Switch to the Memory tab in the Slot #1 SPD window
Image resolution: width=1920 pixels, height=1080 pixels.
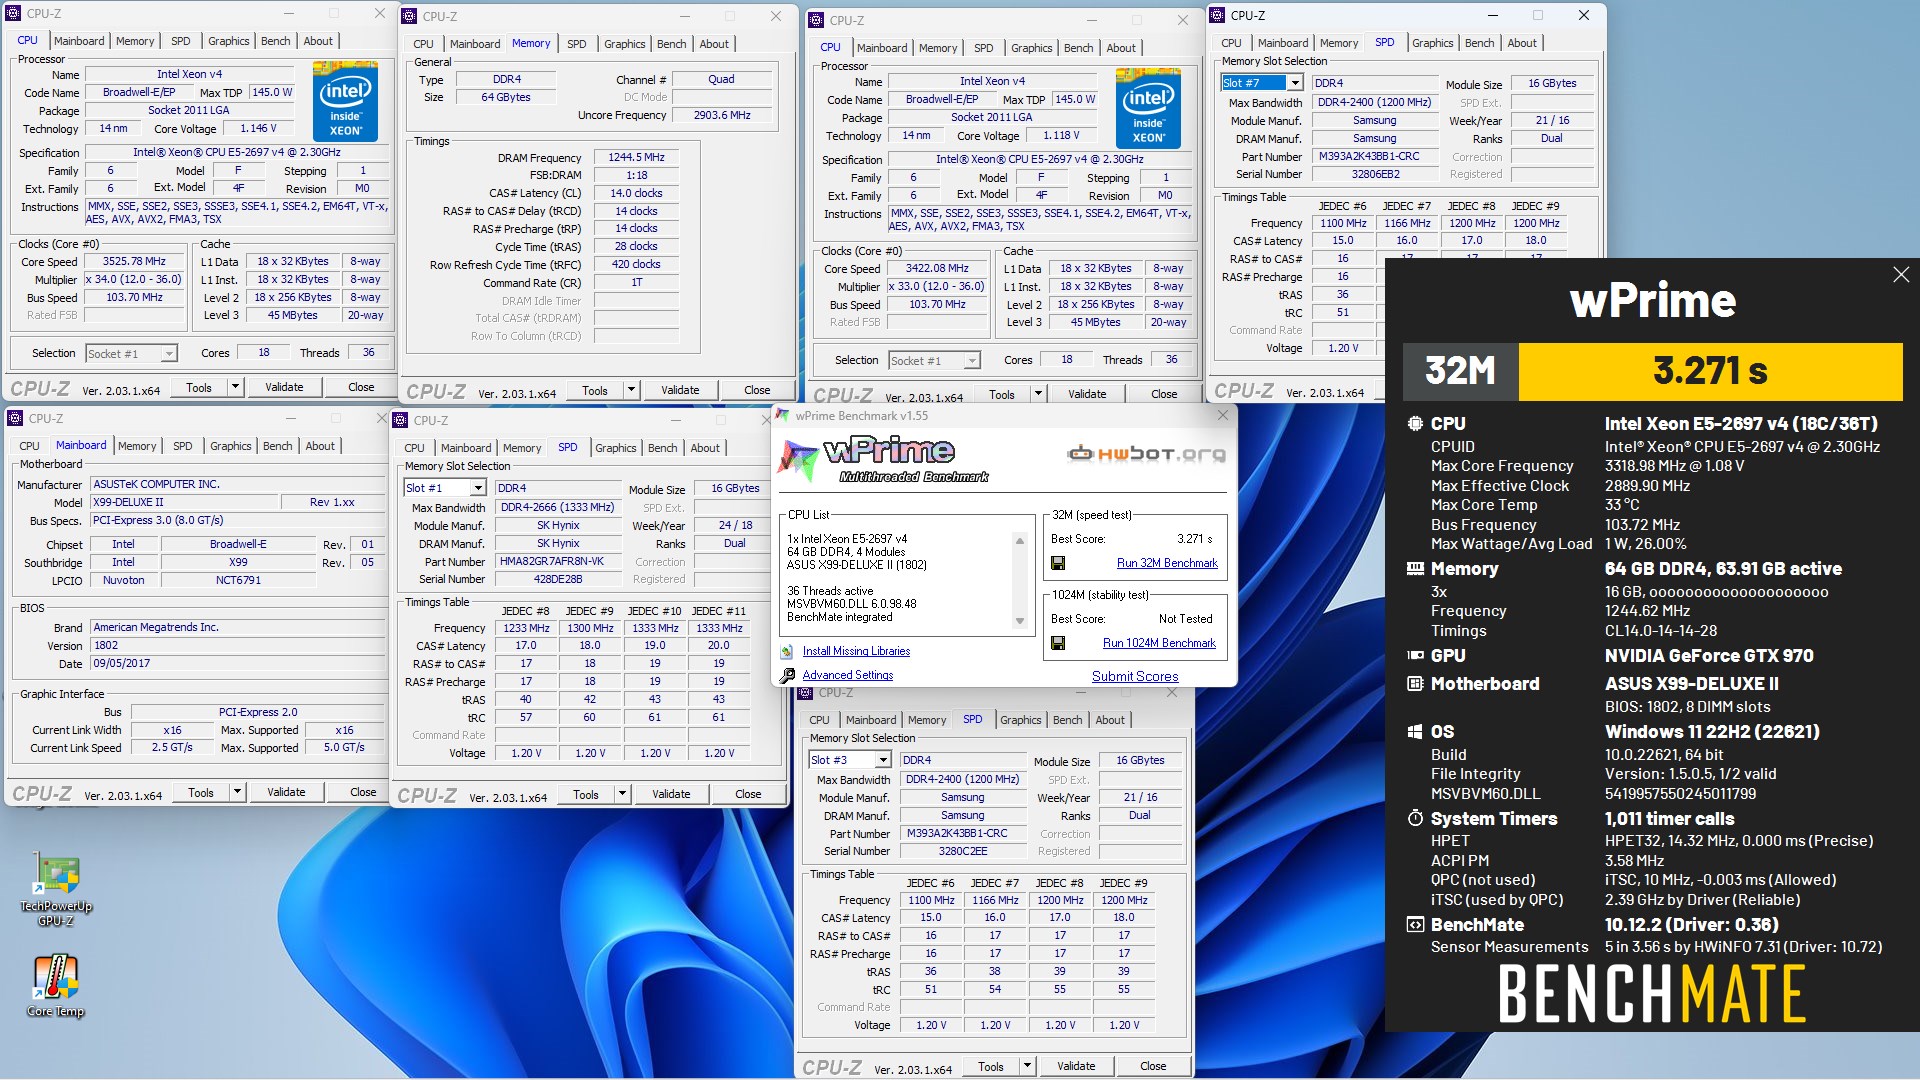click(522, 448)
